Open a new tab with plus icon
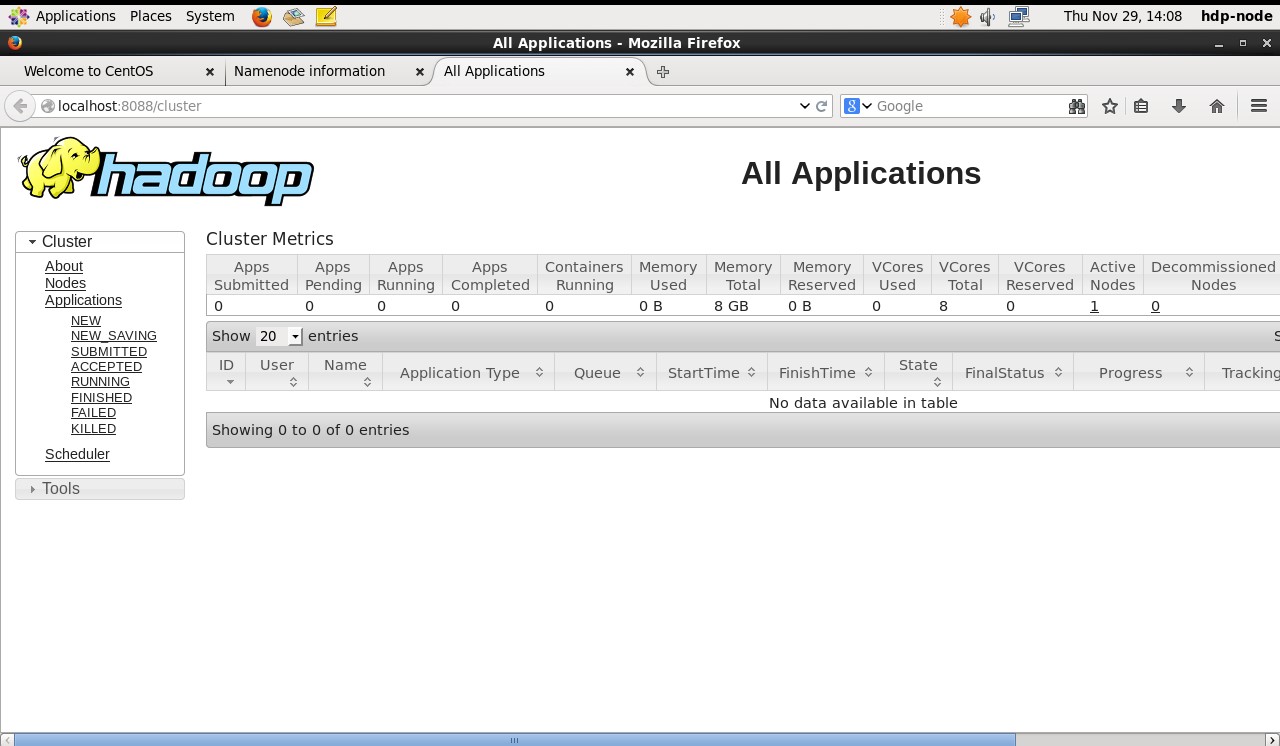This screenshot has height=746, width=1280. [x=662, y=72]
